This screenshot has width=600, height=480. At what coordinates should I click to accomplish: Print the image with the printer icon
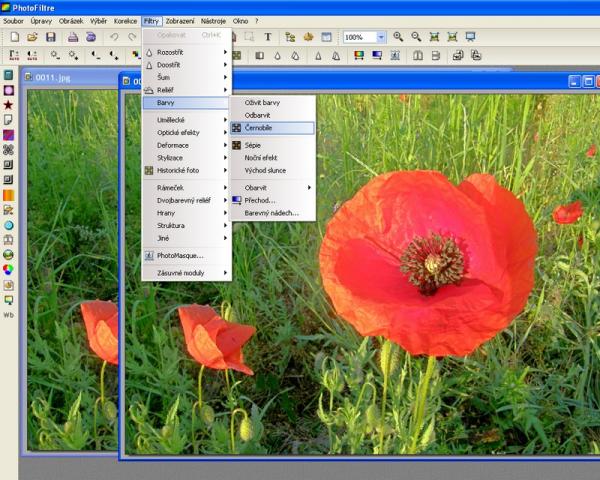(x=73, y=37)
